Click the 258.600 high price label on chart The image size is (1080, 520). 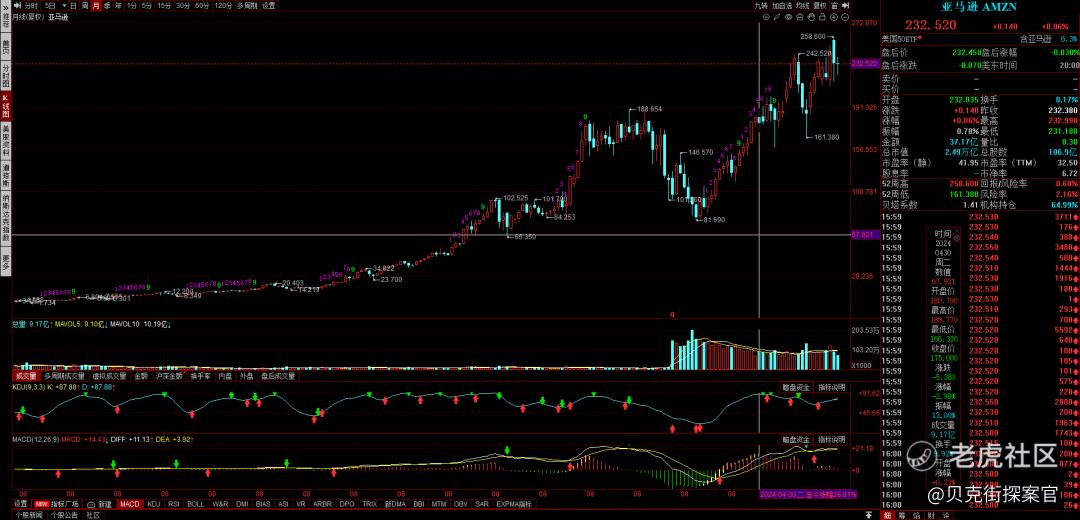(x=813, y=36)
